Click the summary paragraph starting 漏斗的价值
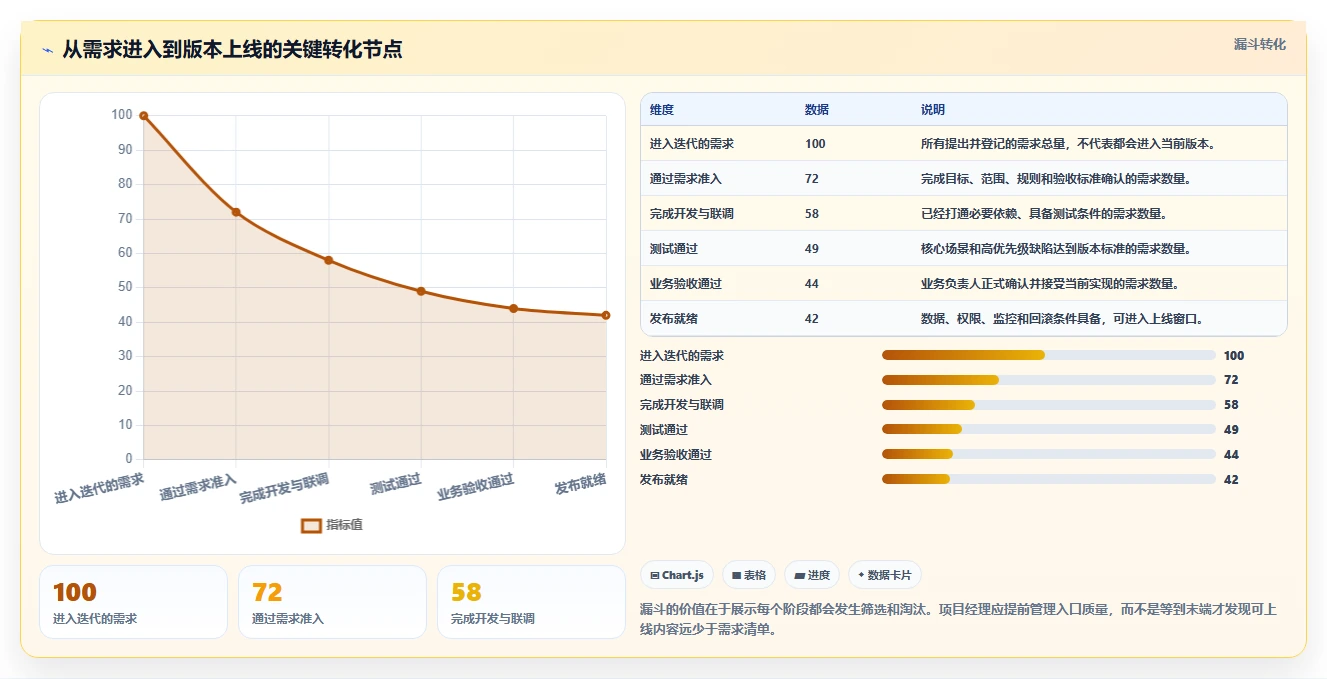The height and width of the screenshot is (679, 1327). (958, 620)
